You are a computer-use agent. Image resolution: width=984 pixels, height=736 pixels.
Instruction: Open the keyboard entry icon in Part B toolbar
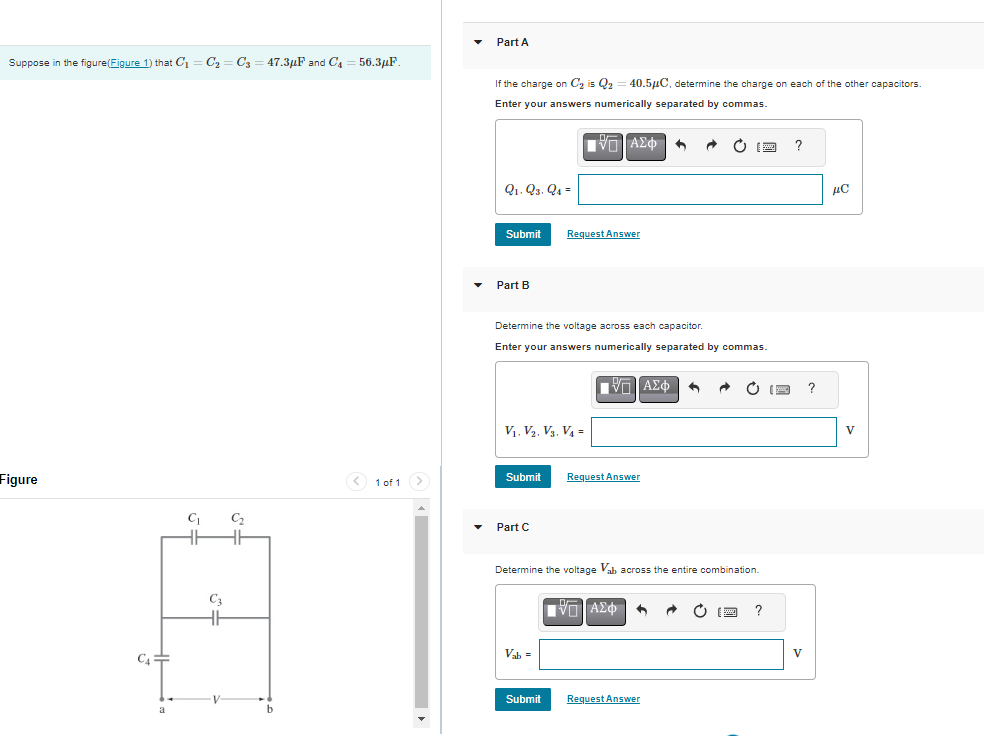(781, 388)
